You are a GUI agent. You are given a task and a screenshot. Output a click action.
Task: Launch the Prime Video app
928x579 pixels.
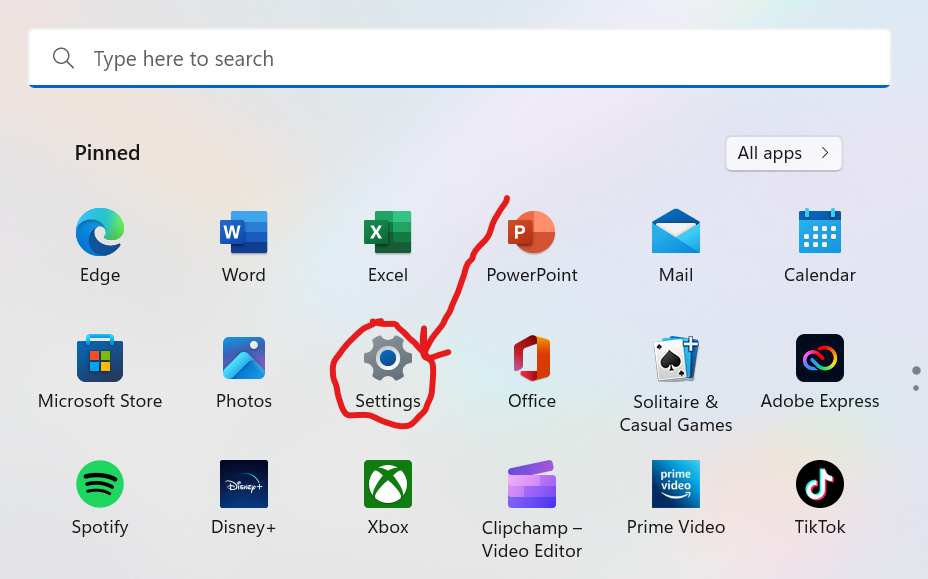click(x=676, y=484)
